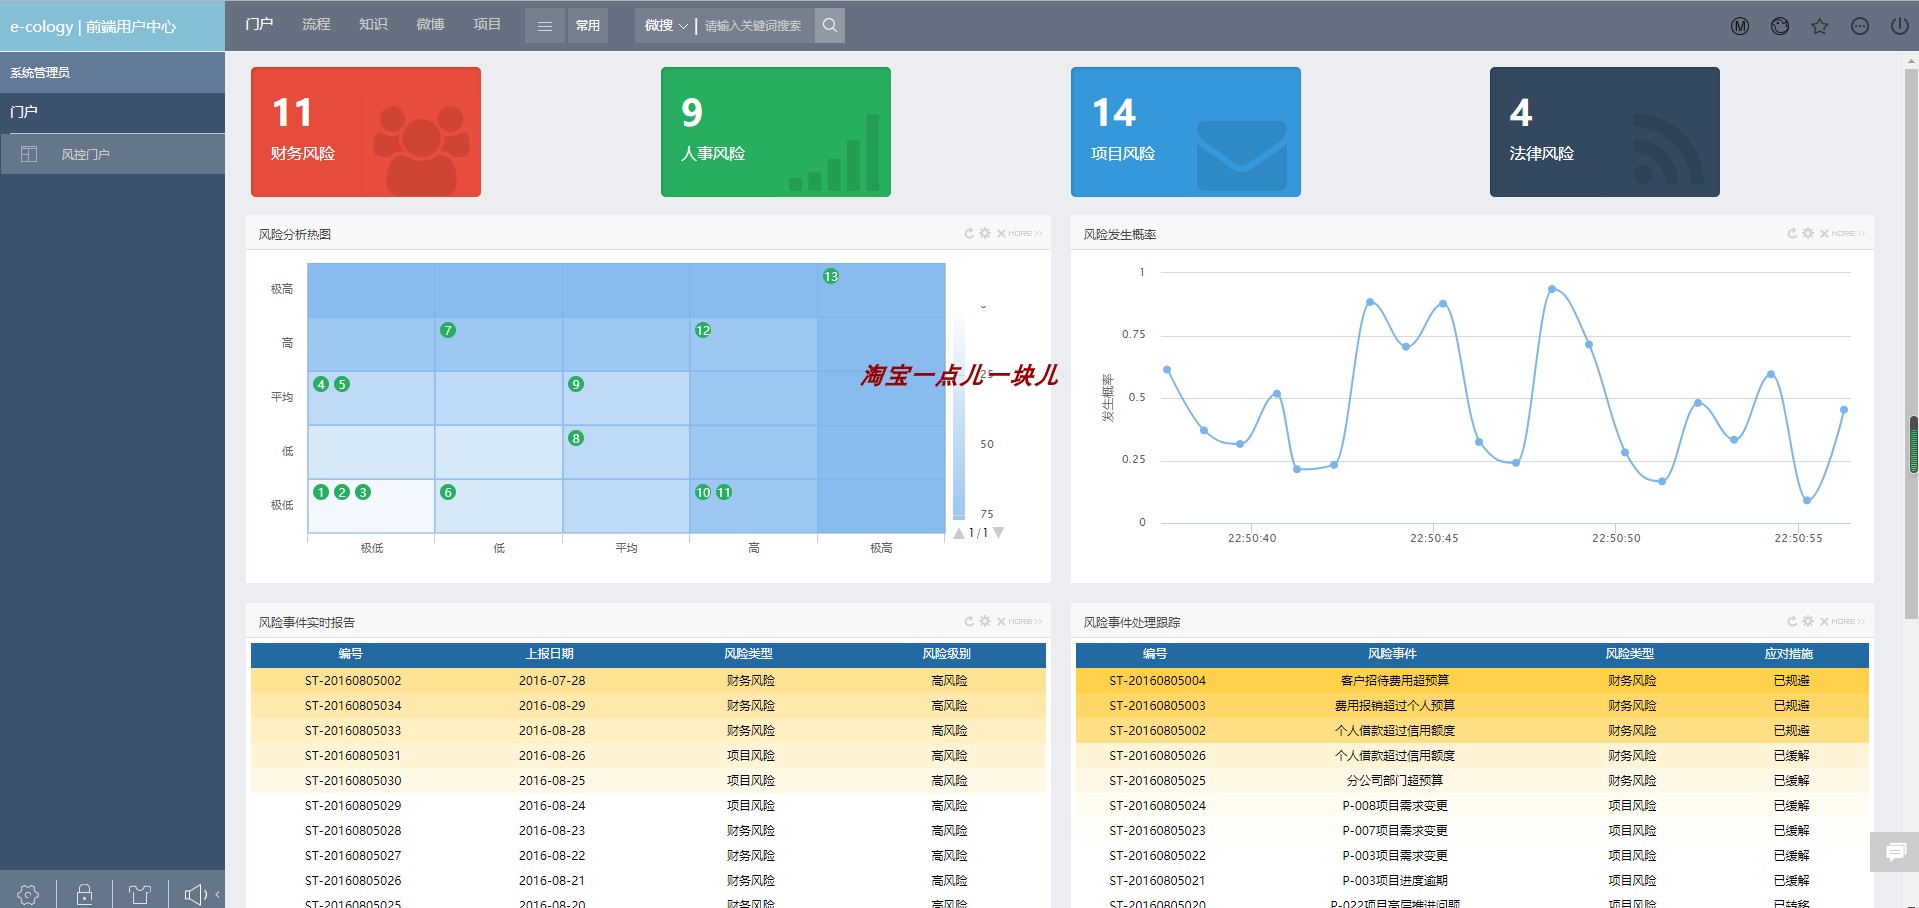Open the 项目 top menu
1919x908 pixels.
coord(487,24)
